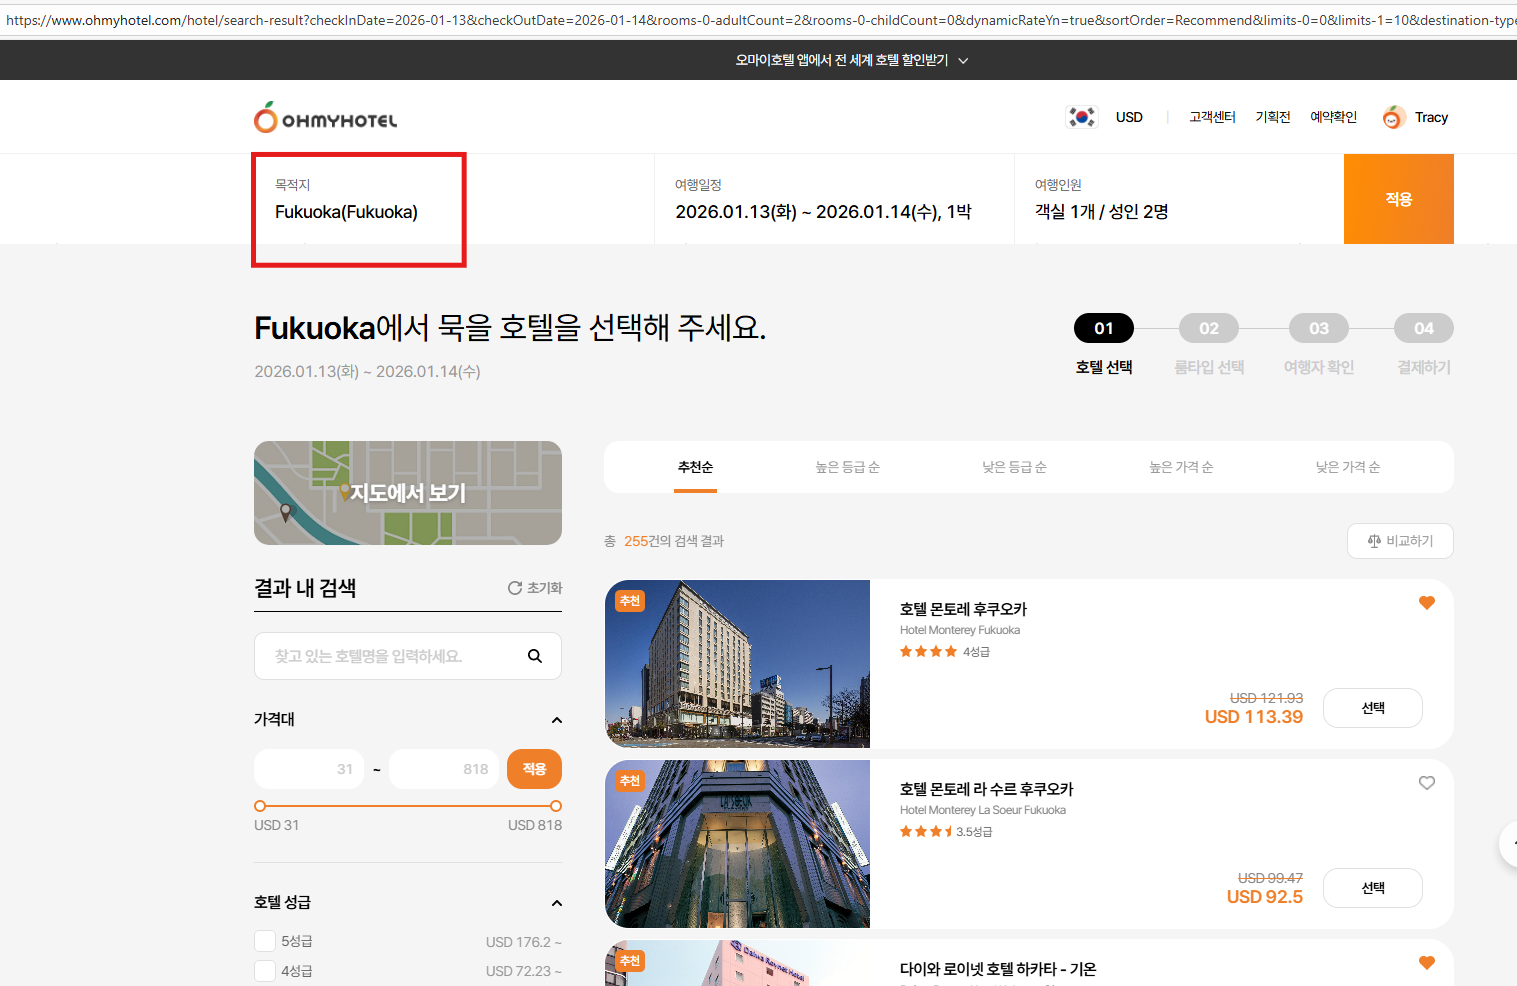Favorite Hotel Monterey La Soeur Fukuoka heart
Screen dimensions: 1517x986
tap(1427, 783)
